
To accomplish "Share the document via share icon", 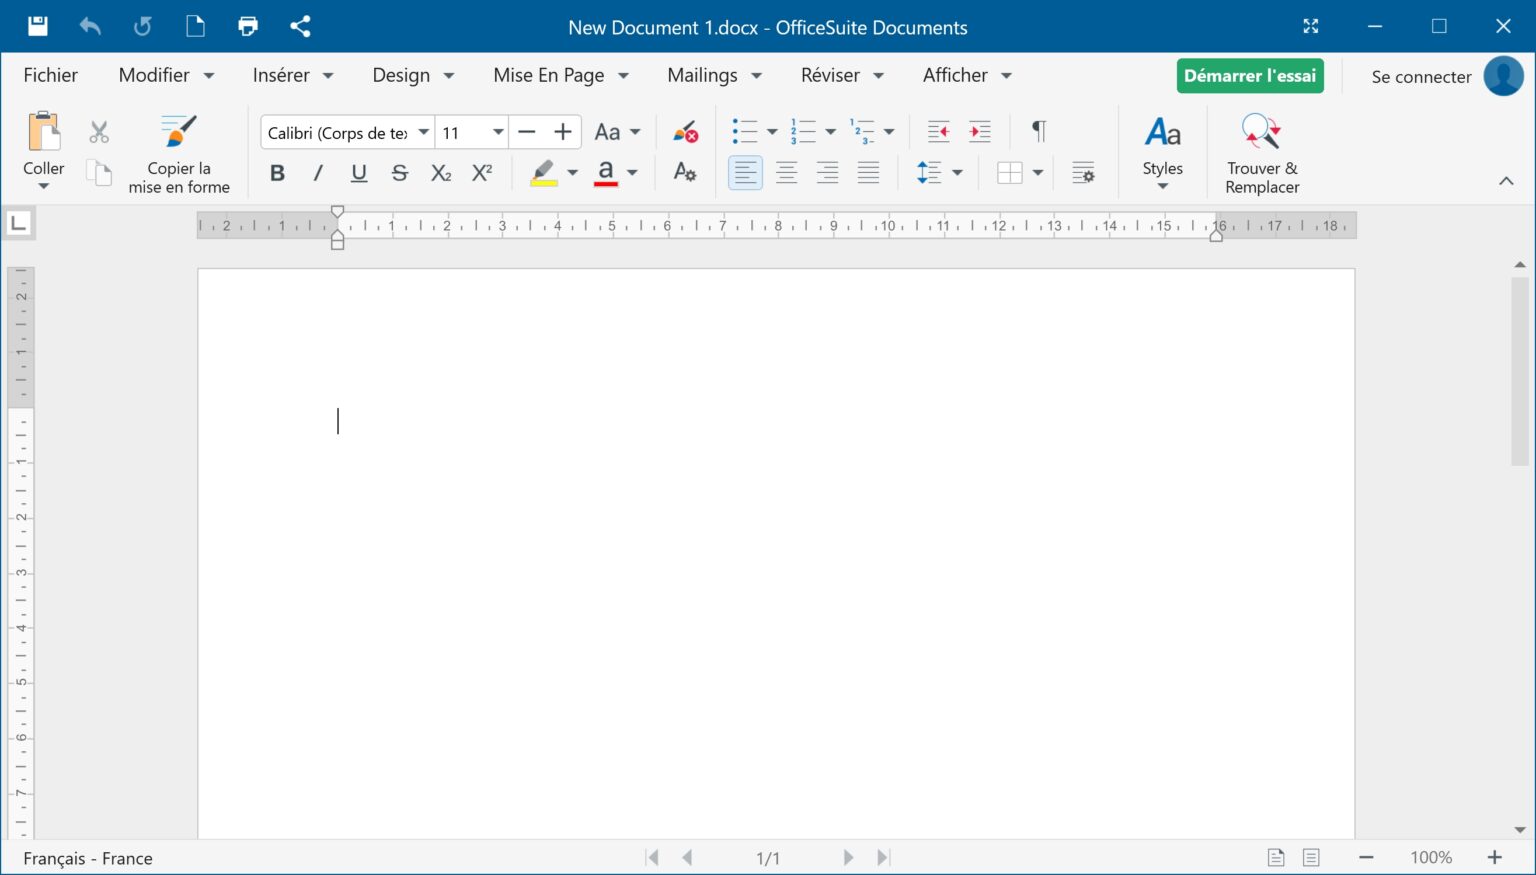I will coord(300,26).
